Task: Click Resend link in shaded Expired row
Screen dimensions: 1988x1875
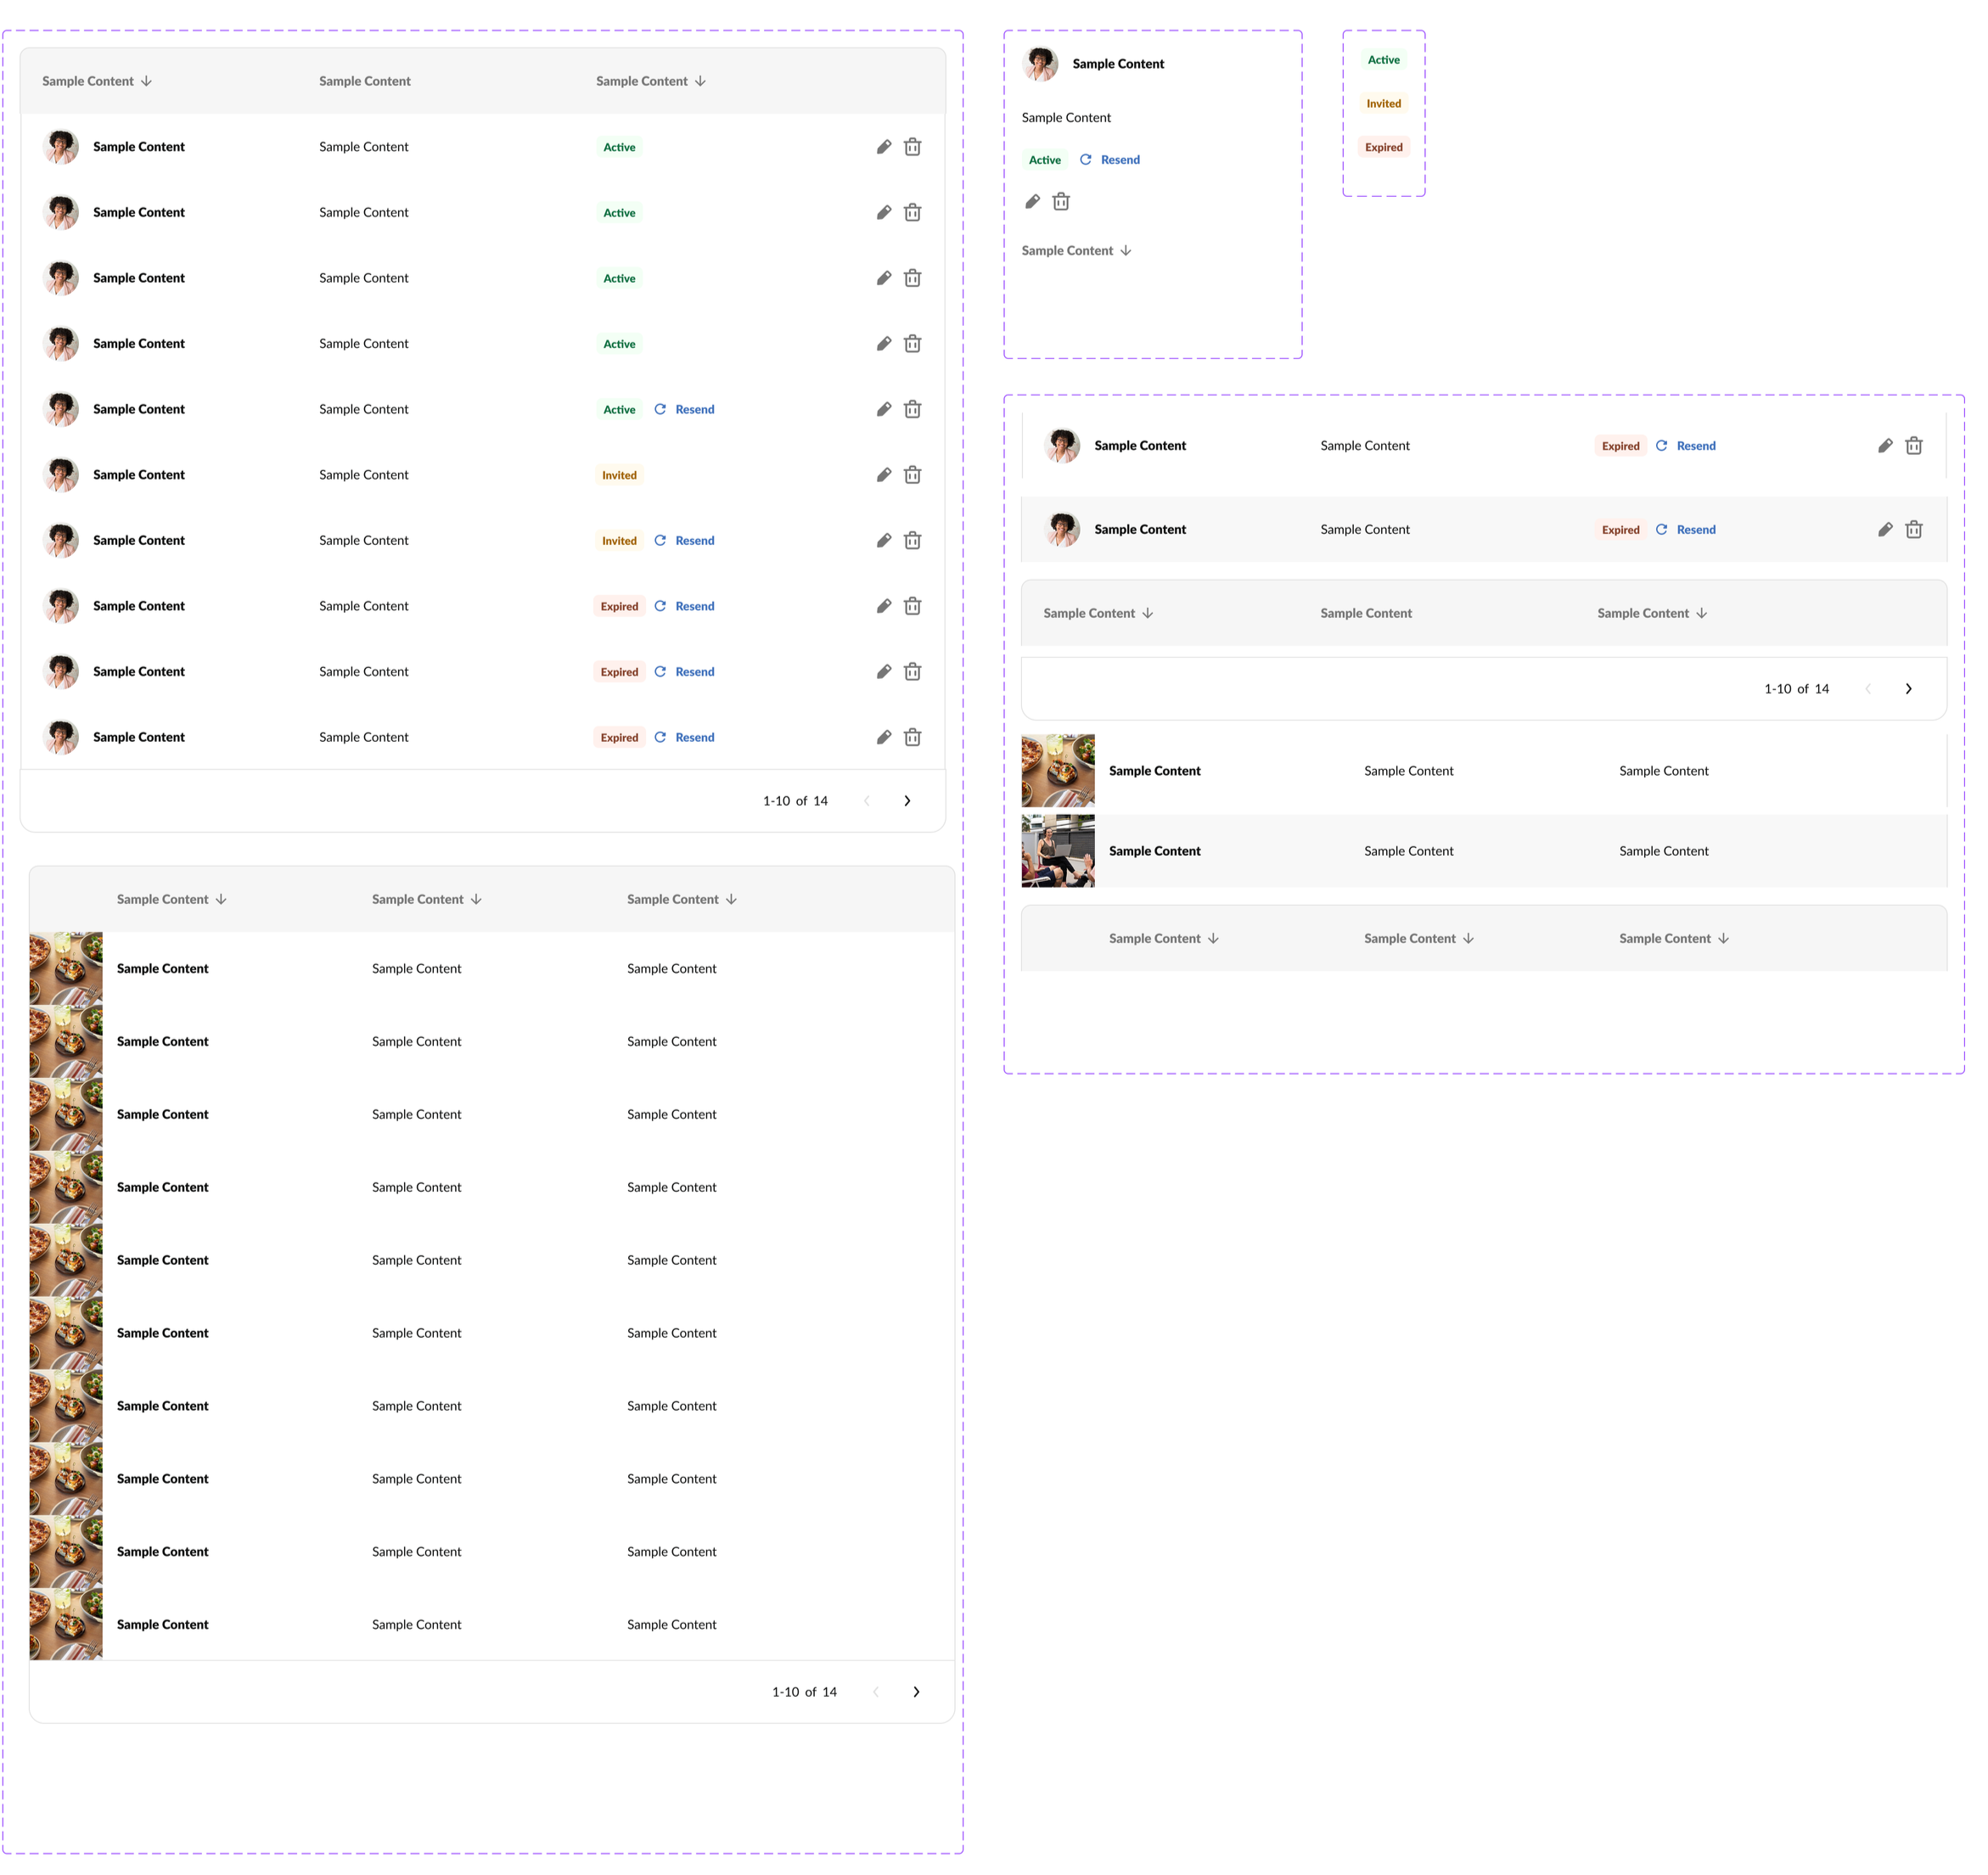Action: [x=1696, y=530]
